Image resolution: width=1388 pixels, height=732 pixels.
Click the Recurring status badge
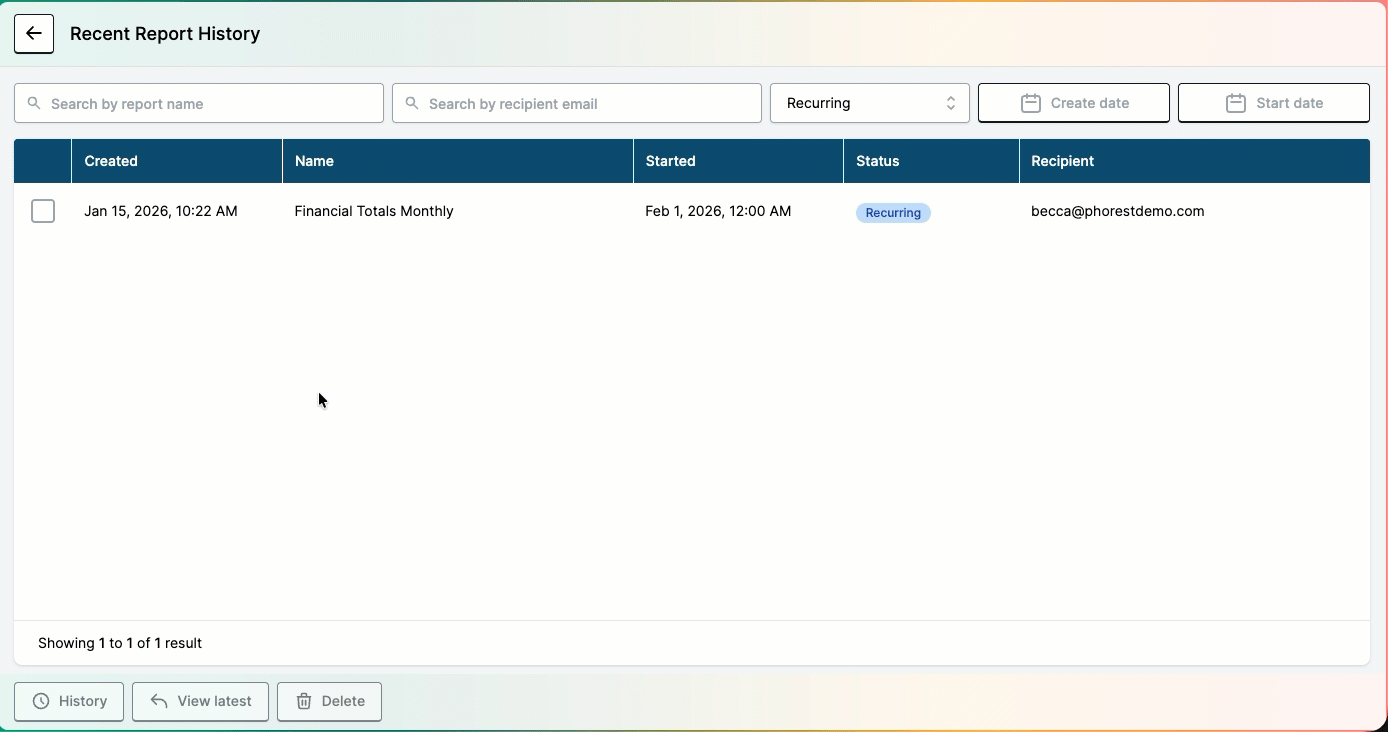coord(893,213)
